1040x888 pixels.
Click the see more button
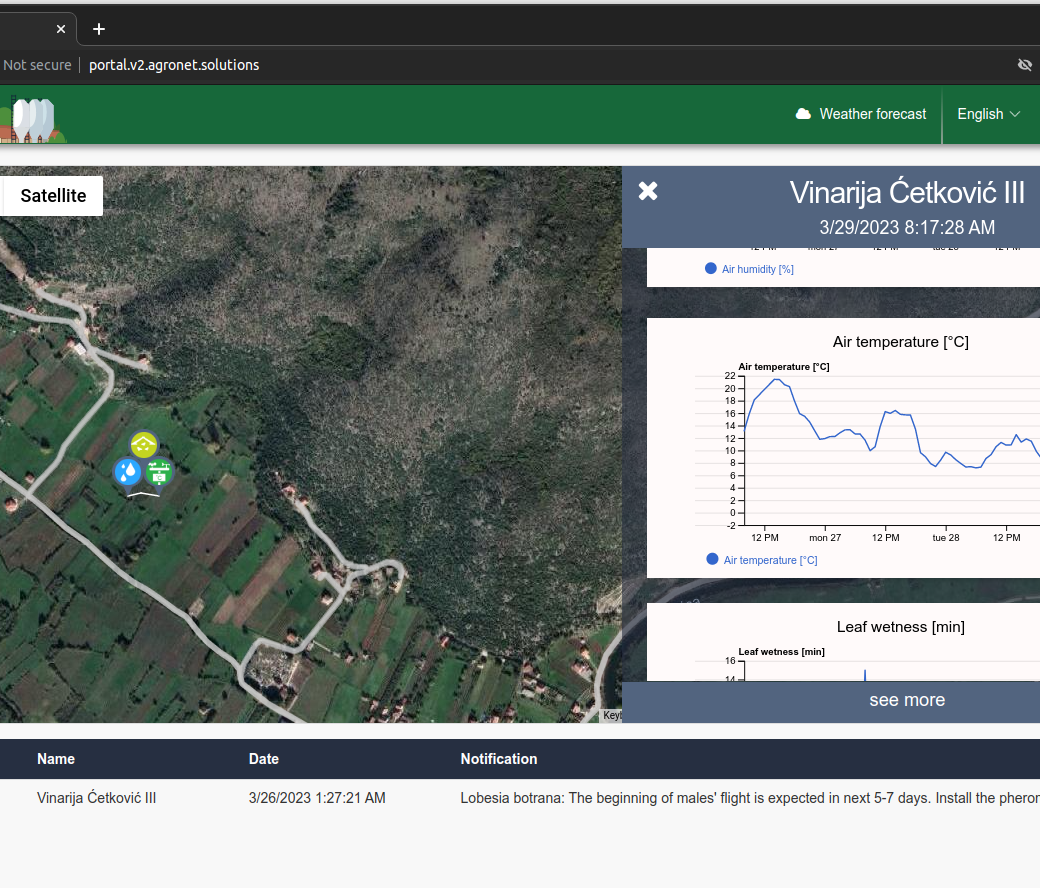pos(907,700)
